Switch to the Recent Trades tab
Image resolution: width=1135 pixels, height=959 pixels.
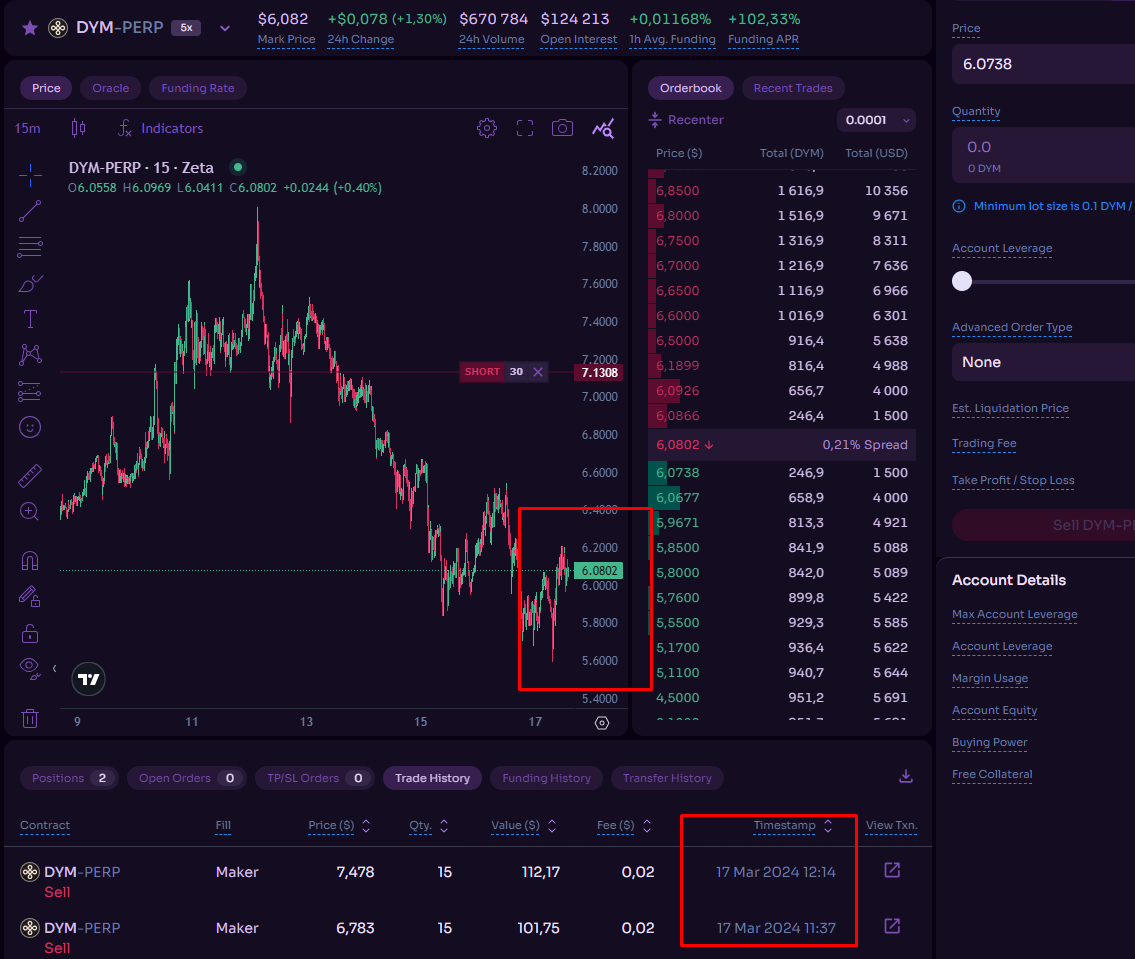point(792,88)
